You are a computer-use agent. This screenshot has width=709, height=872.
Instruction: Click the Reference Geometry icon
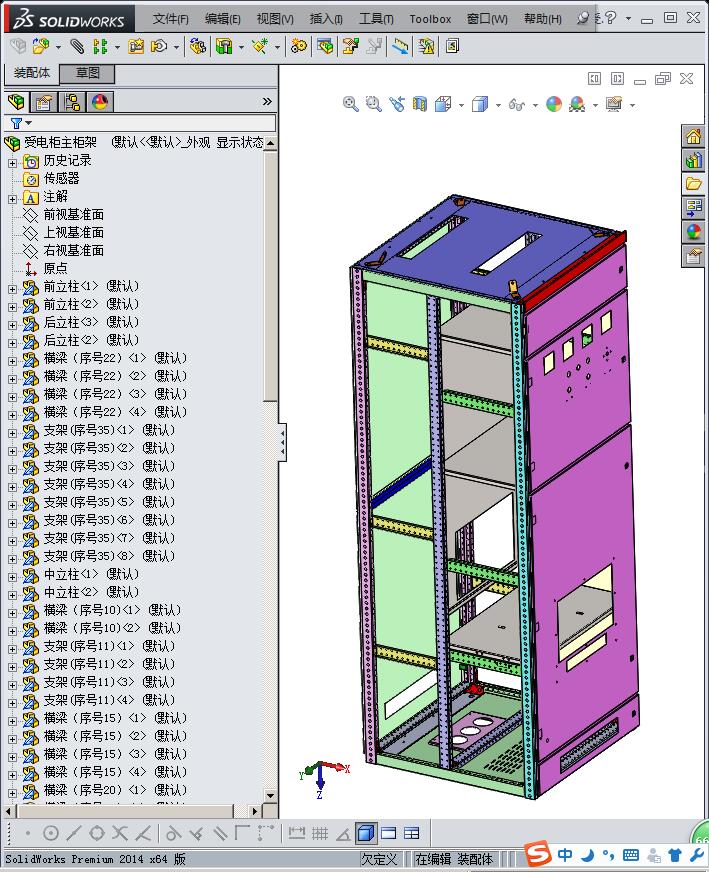[x=260, y=46]
